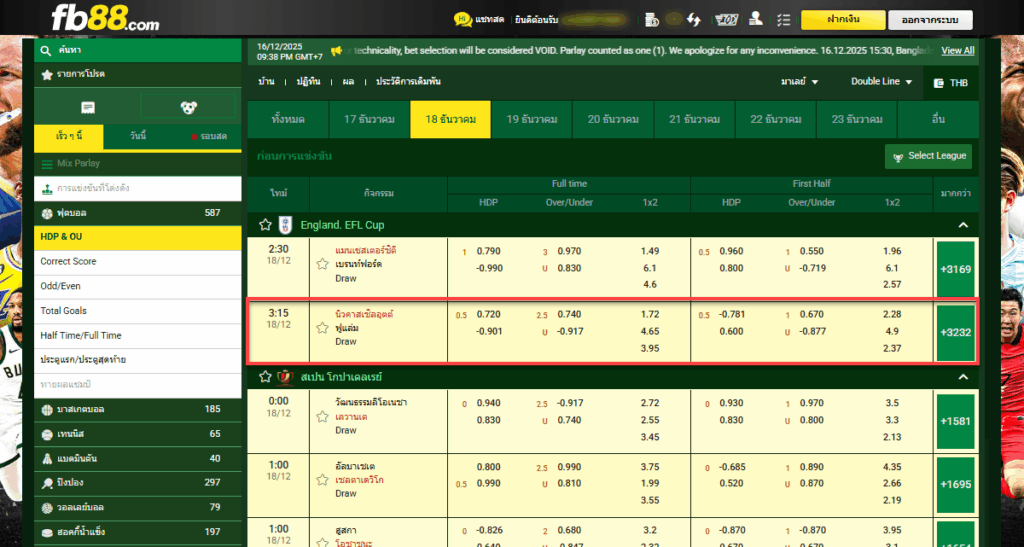Viewport: 1024px width, 547px height.
Task: Collapse the England. EFL Cup section
Action: tap(963, 225)
